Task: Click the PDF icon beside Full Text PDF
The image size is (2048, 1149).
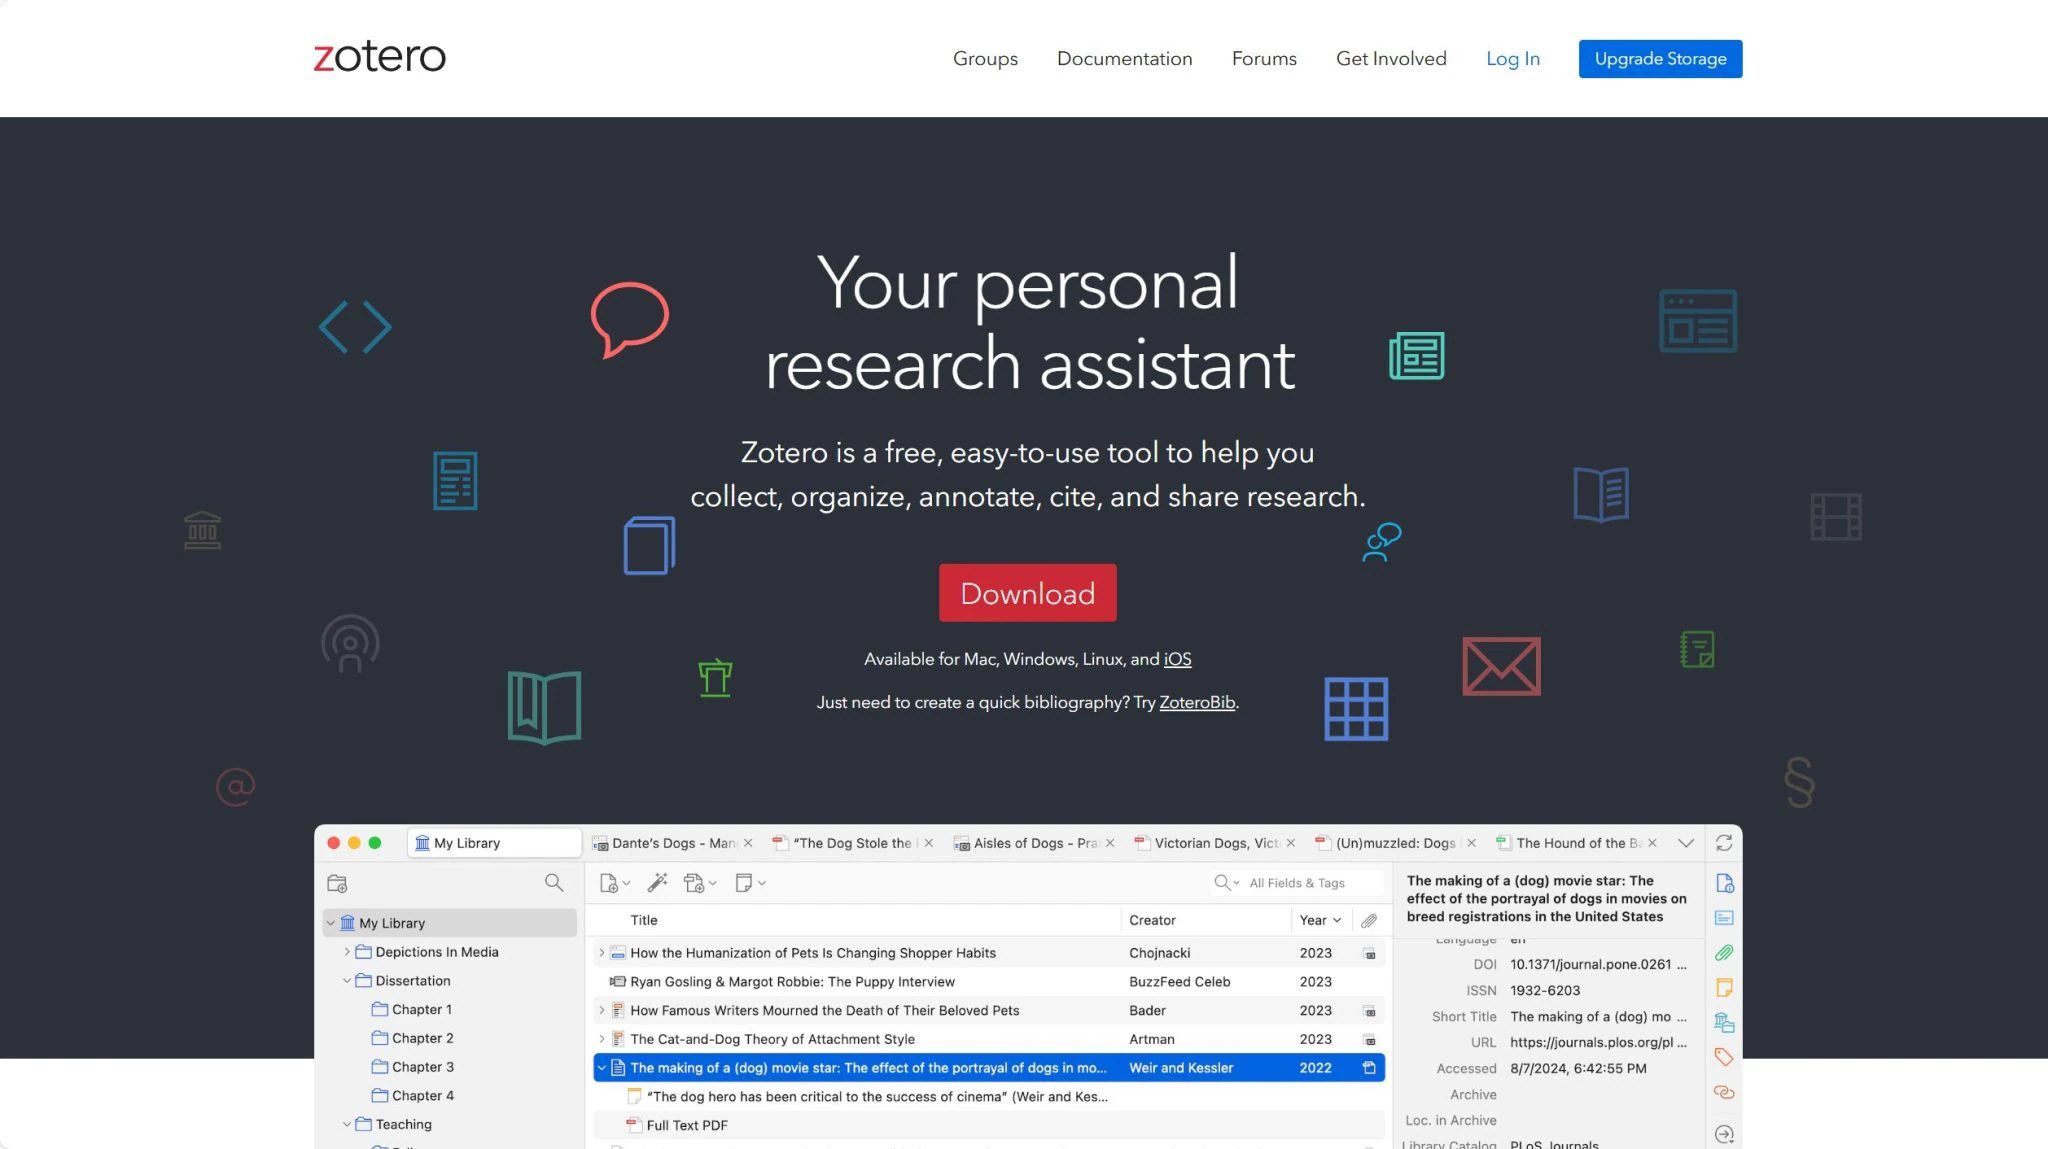Action: click(633, 1125)
